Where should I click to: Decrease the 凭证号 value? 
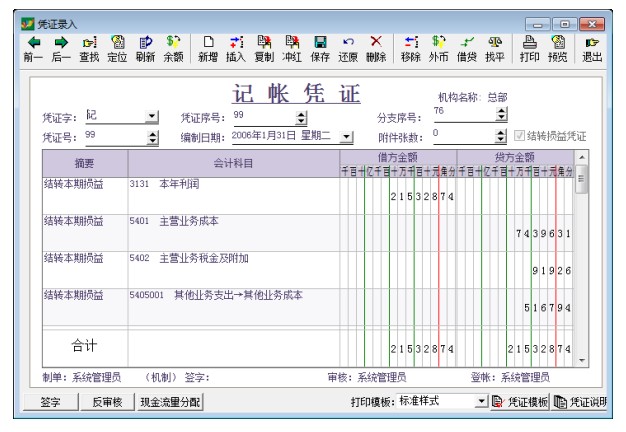(x=153, y=141)
